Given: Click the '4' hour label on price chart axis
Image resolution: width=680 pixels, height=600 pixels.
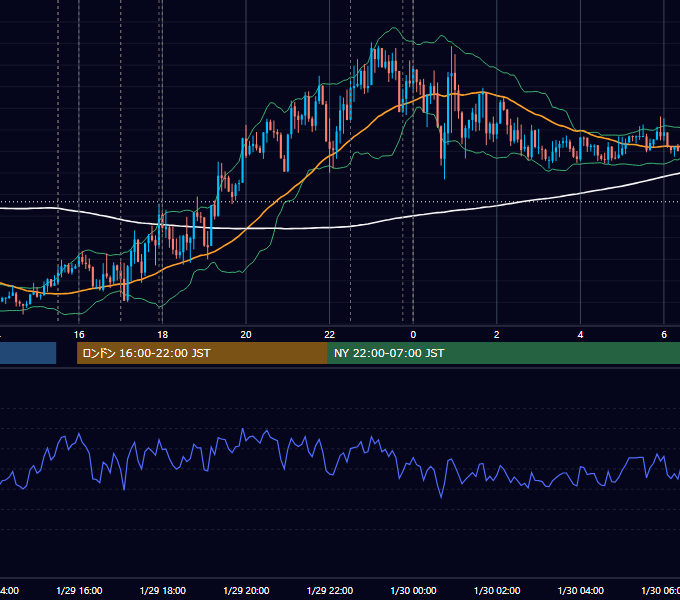Looking at the screenshot, I should pyautogui.click(x=580, y=335).
